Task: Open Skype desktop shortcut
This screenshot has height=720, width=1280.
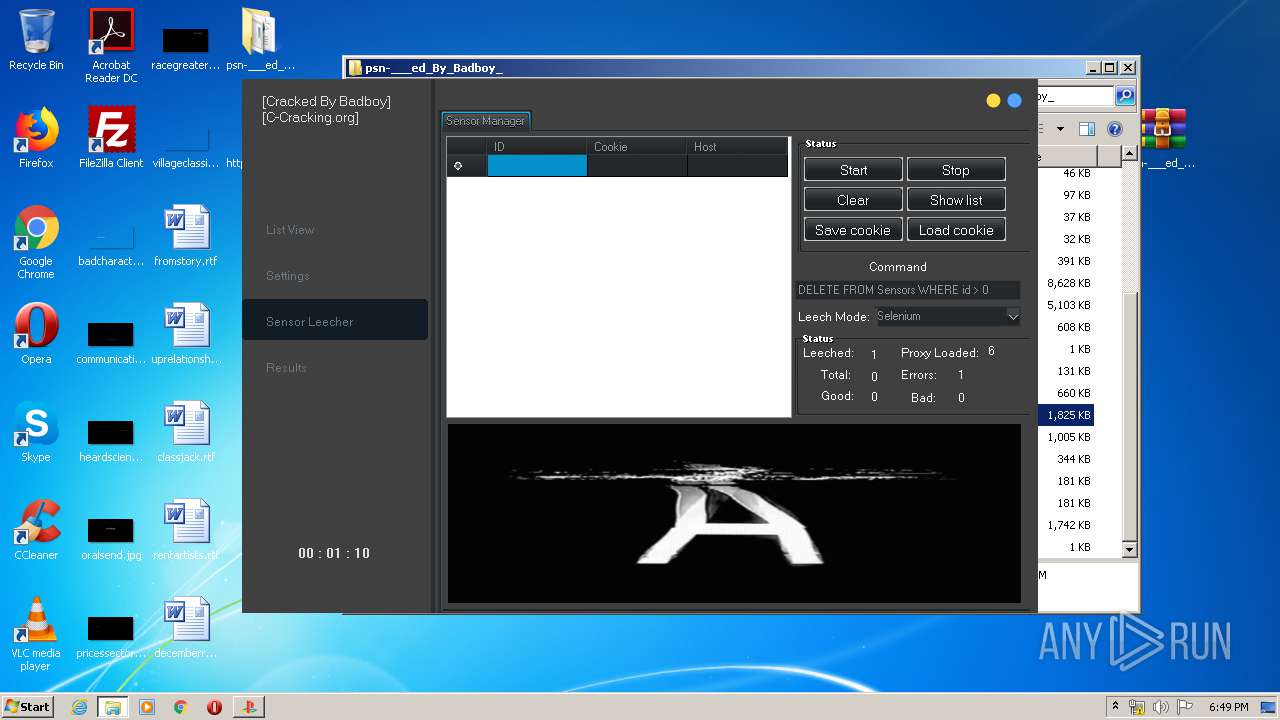Action: (36, 431)
